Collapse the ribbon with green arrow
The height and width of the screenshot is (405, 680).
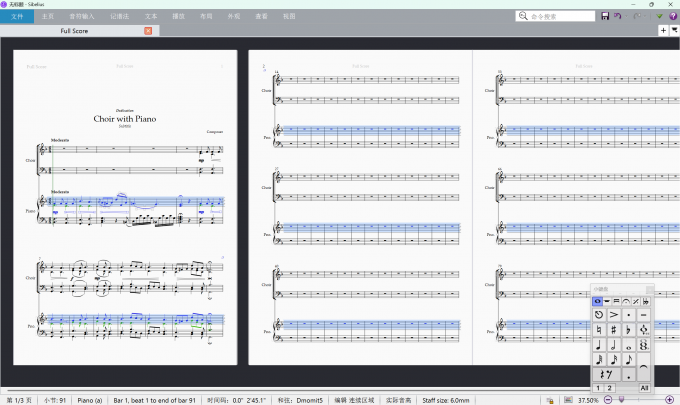point(659,16)
